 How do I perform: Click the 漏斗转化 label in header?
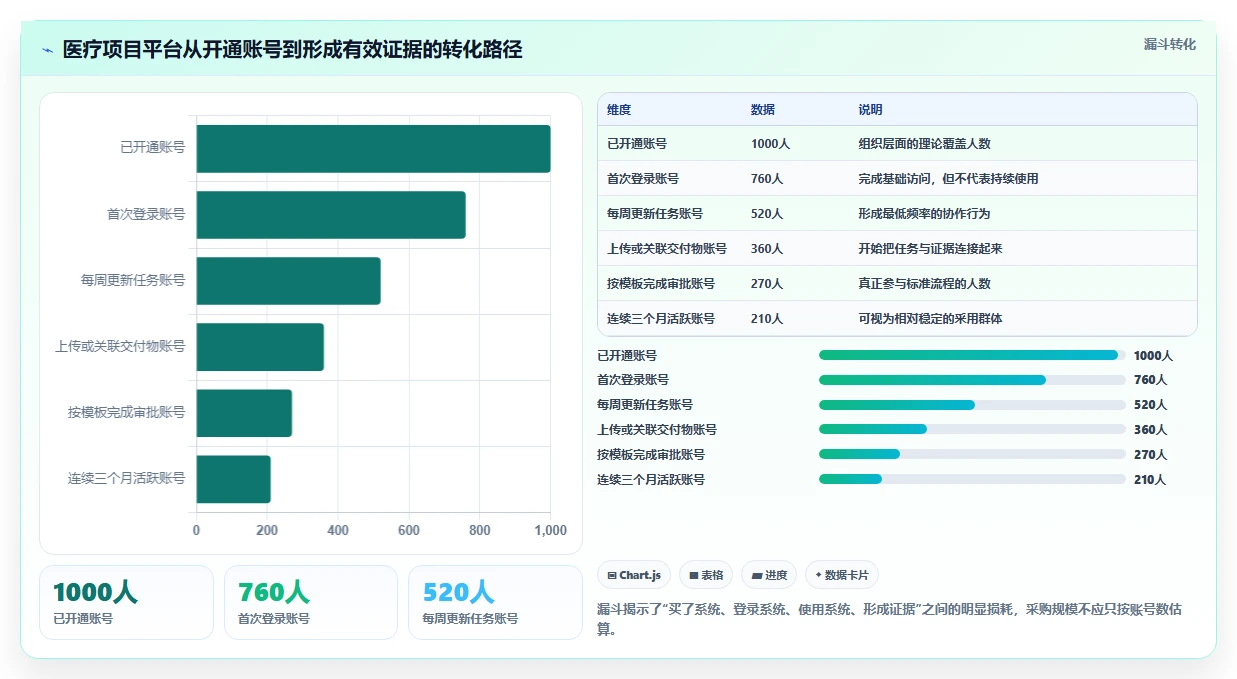tap(1169, 44)
